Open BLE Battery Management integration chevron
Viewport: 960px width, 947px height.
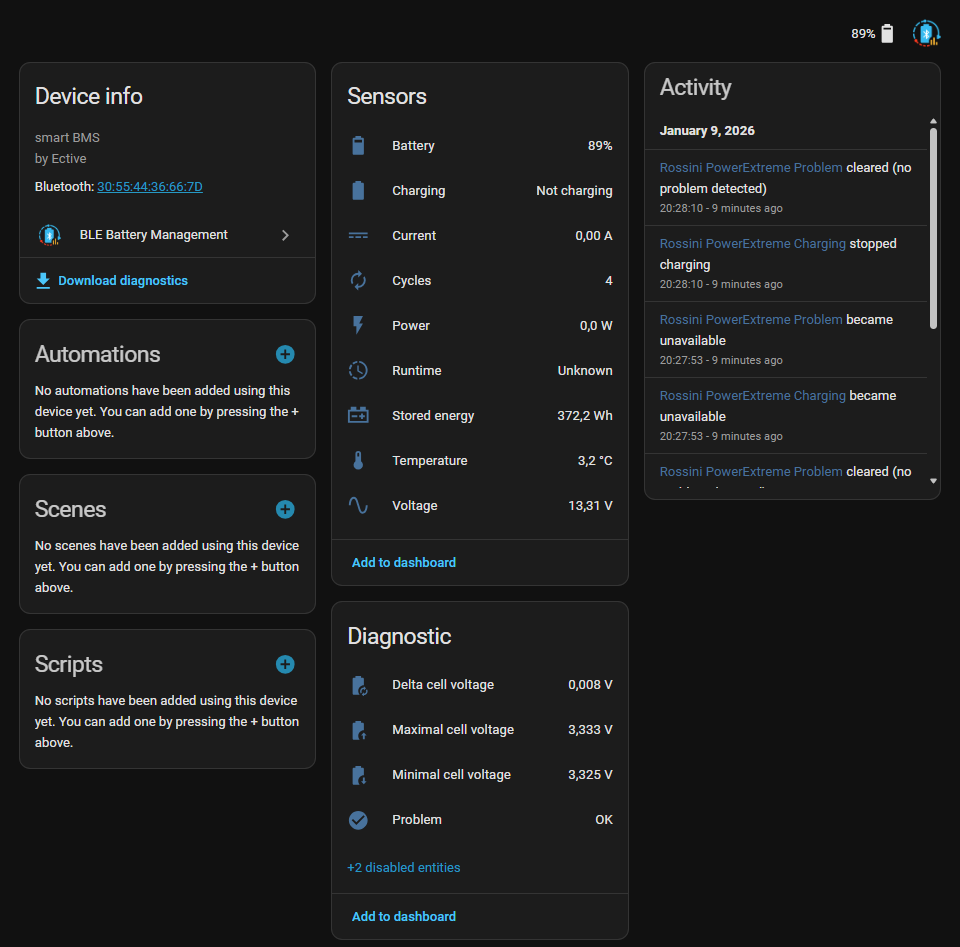pos(285,235)
